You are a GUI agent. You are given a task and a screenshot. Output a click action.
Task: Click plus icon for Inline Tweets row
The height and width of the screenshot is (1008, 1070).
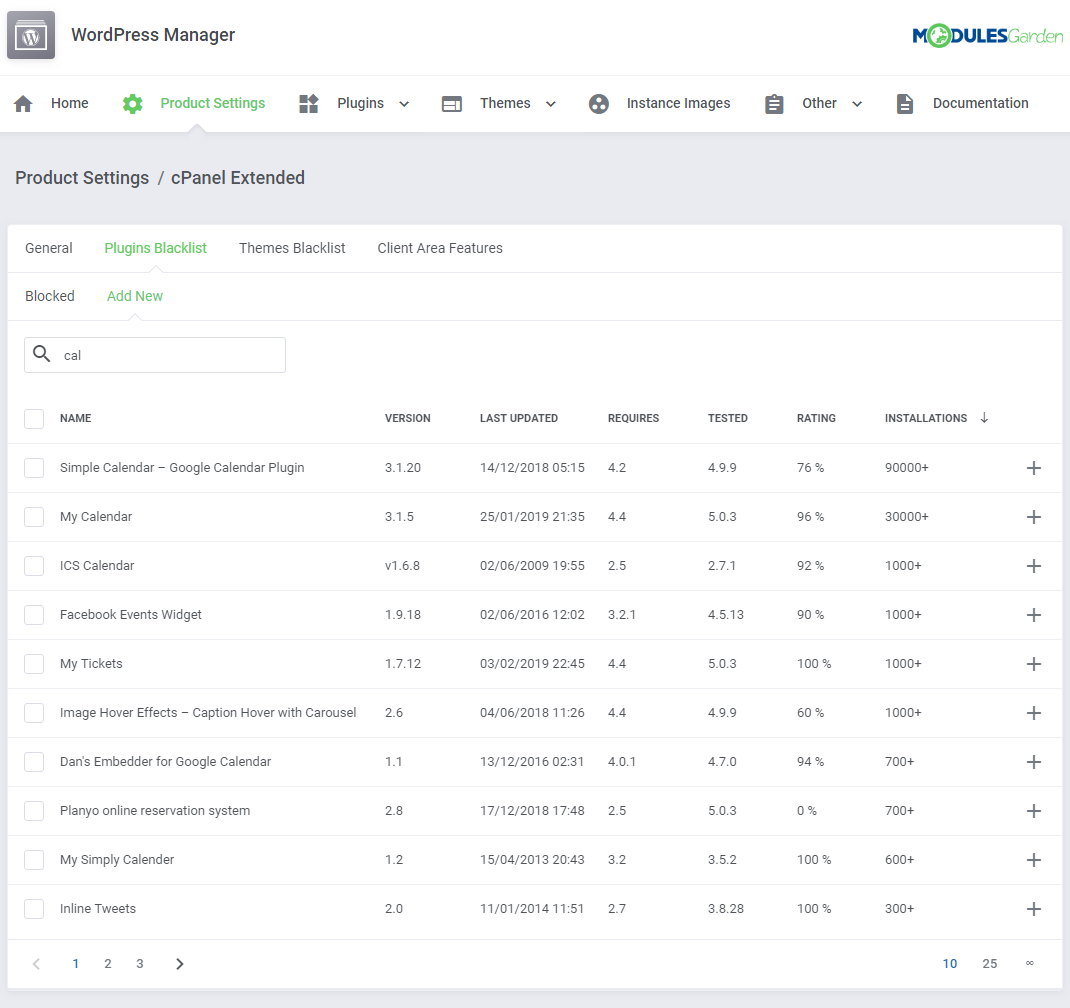[1034, 909]
